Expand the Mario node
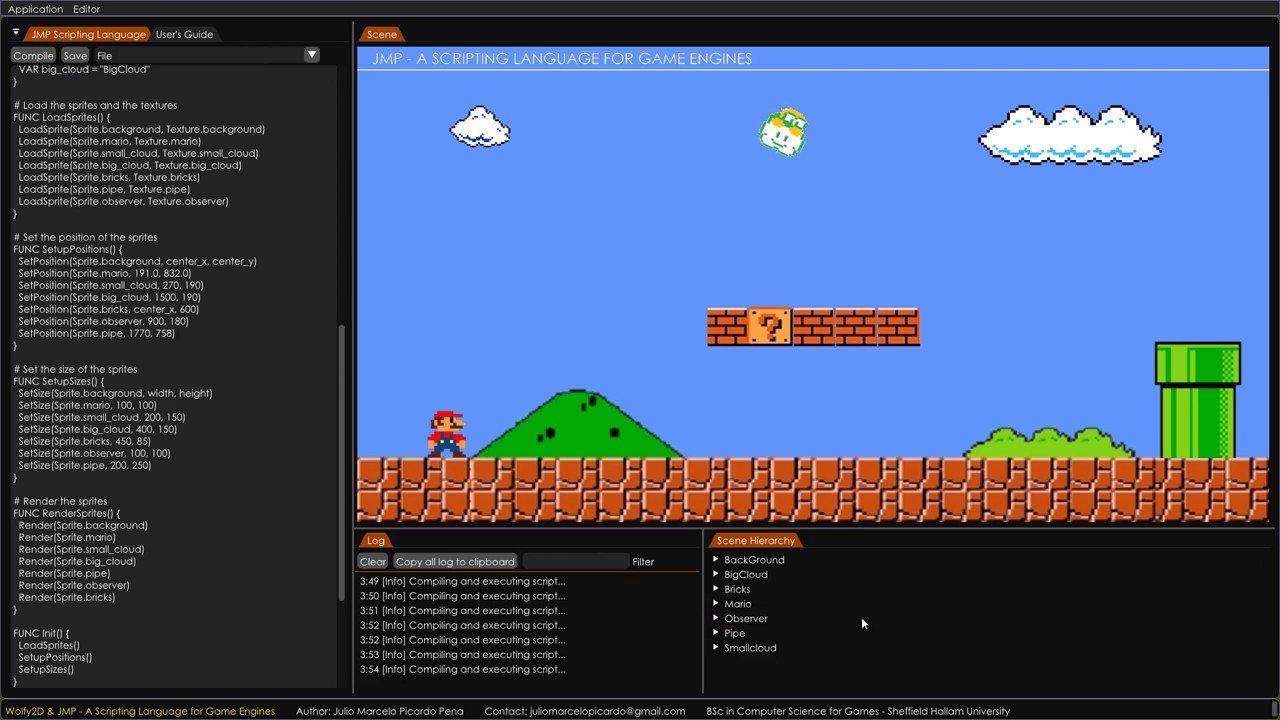 716,604
